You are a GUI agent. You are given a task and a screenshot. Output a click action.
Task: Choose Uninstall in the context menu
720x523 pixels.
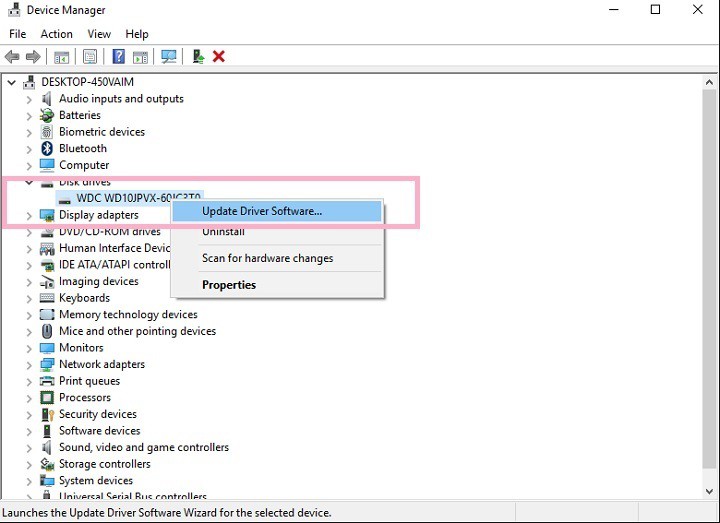tap(277, 232)
